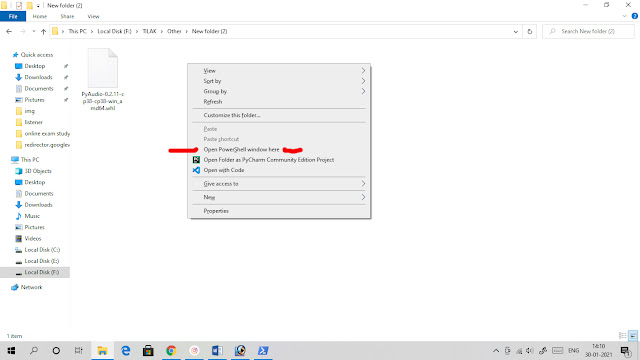This screenshot has height=360, width=640.
Task: Open the img folder in sidebar
Action: (29, 111)
